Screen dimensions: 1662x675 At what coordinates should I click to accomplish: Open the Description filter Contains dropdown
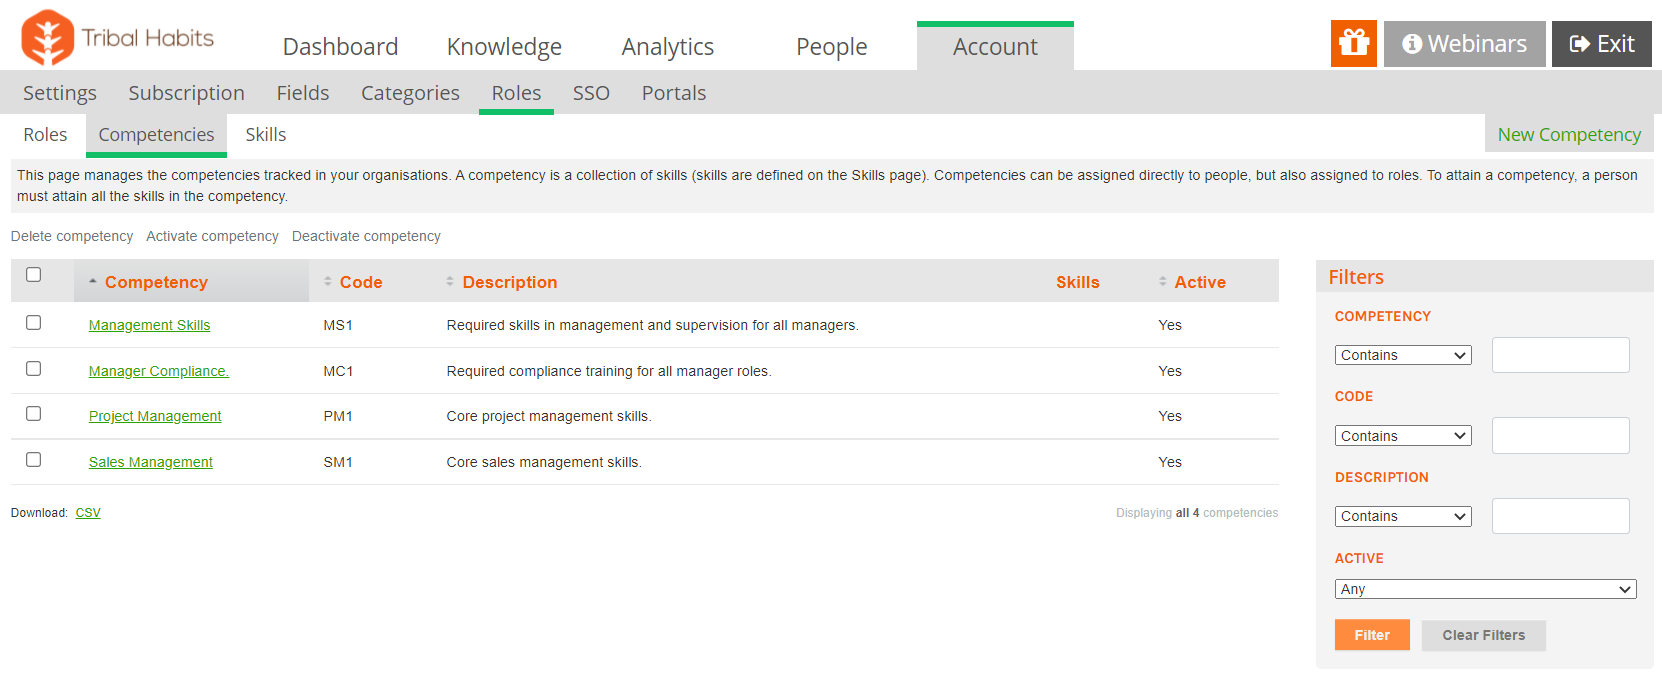pos(1403,516)
